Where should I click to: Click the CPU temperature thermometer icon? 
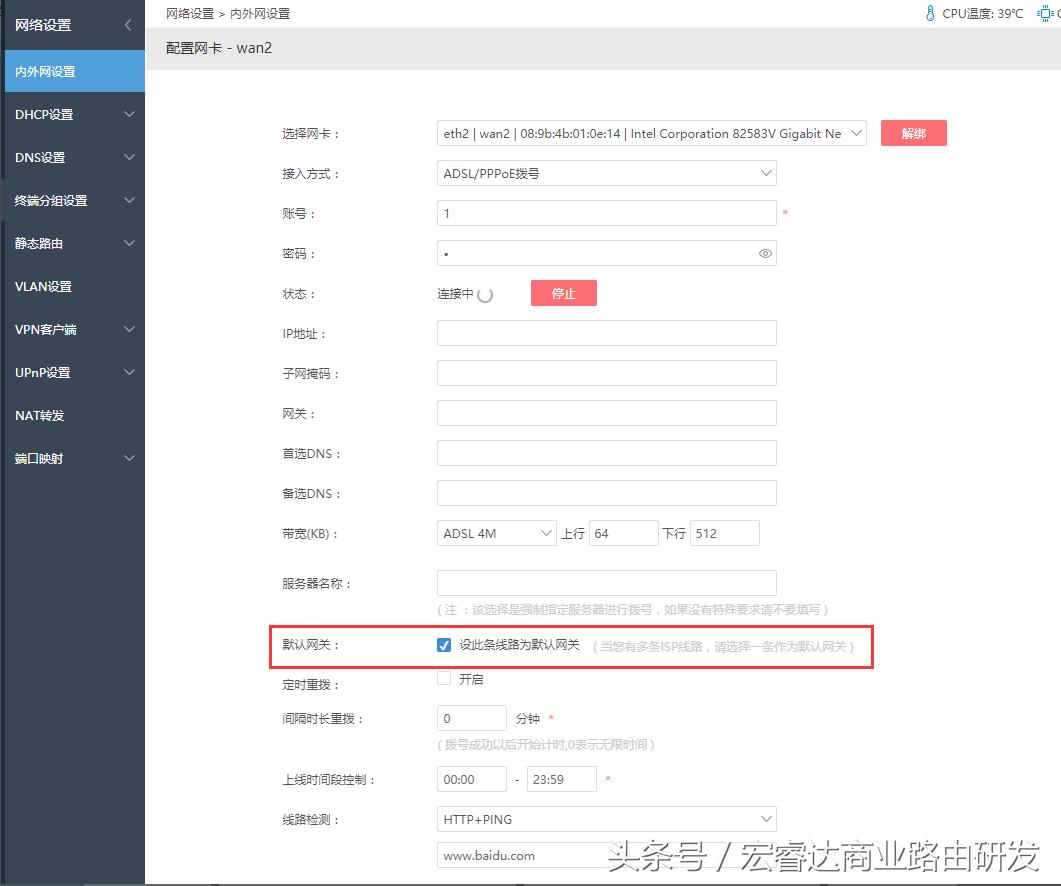[928, 14]
